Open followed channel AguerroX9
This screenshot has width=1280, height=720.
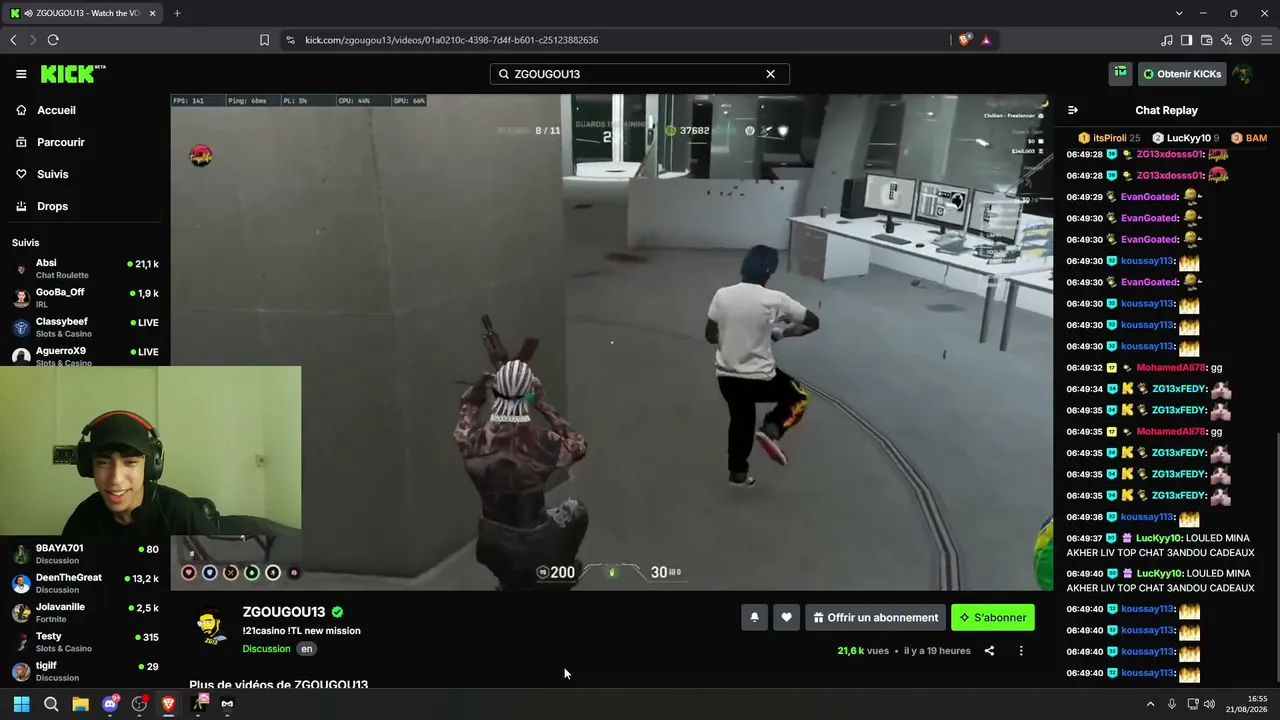pos(85,355)
